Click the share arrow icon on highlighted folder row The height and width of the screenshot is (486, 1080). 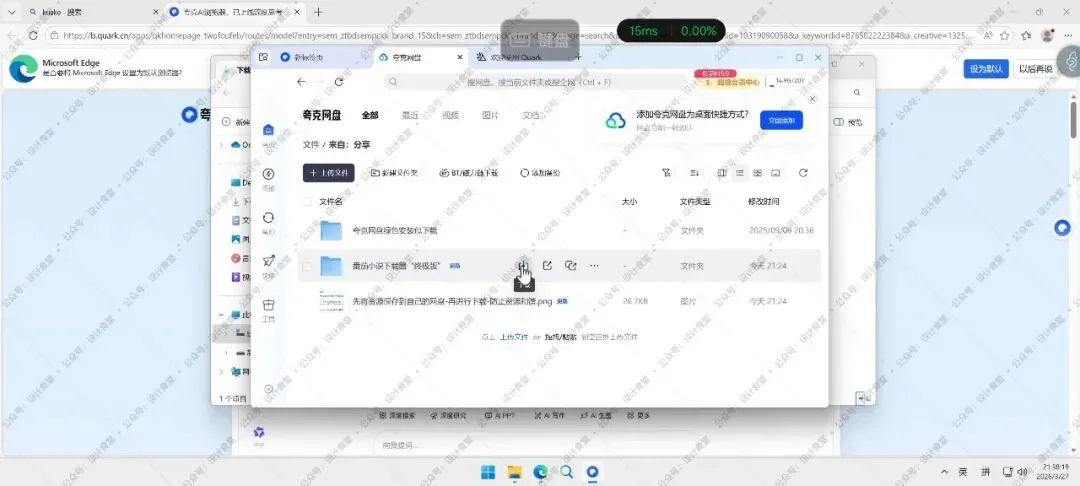547,266
